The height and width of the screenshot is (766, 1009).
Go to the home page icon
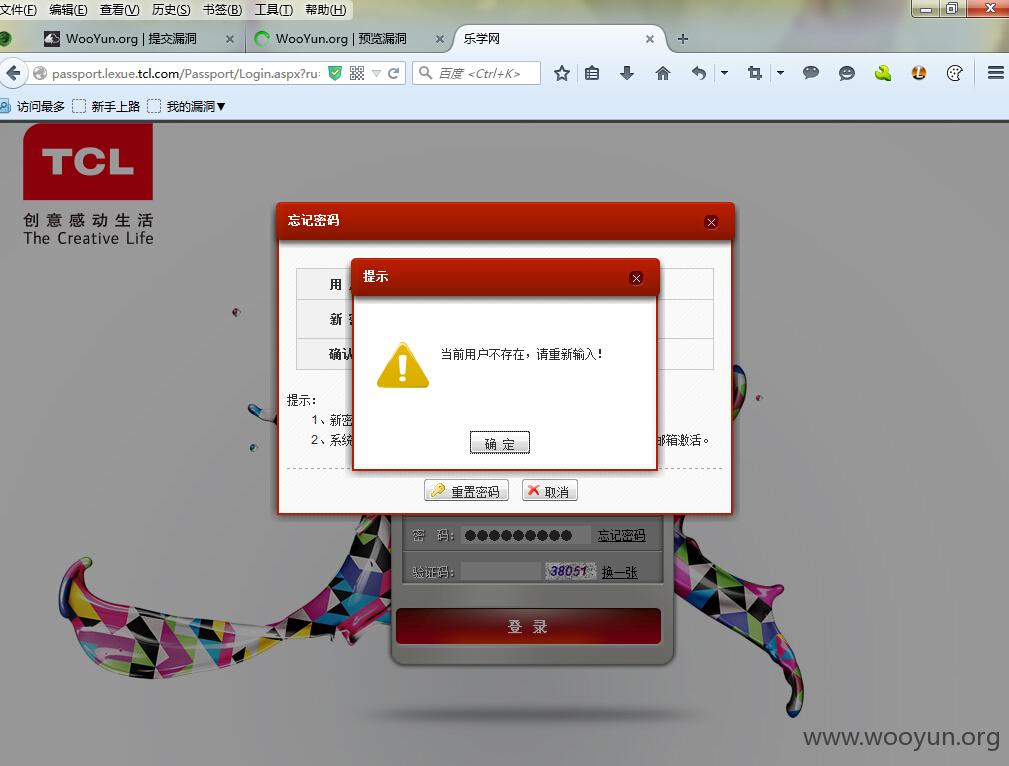663,73
